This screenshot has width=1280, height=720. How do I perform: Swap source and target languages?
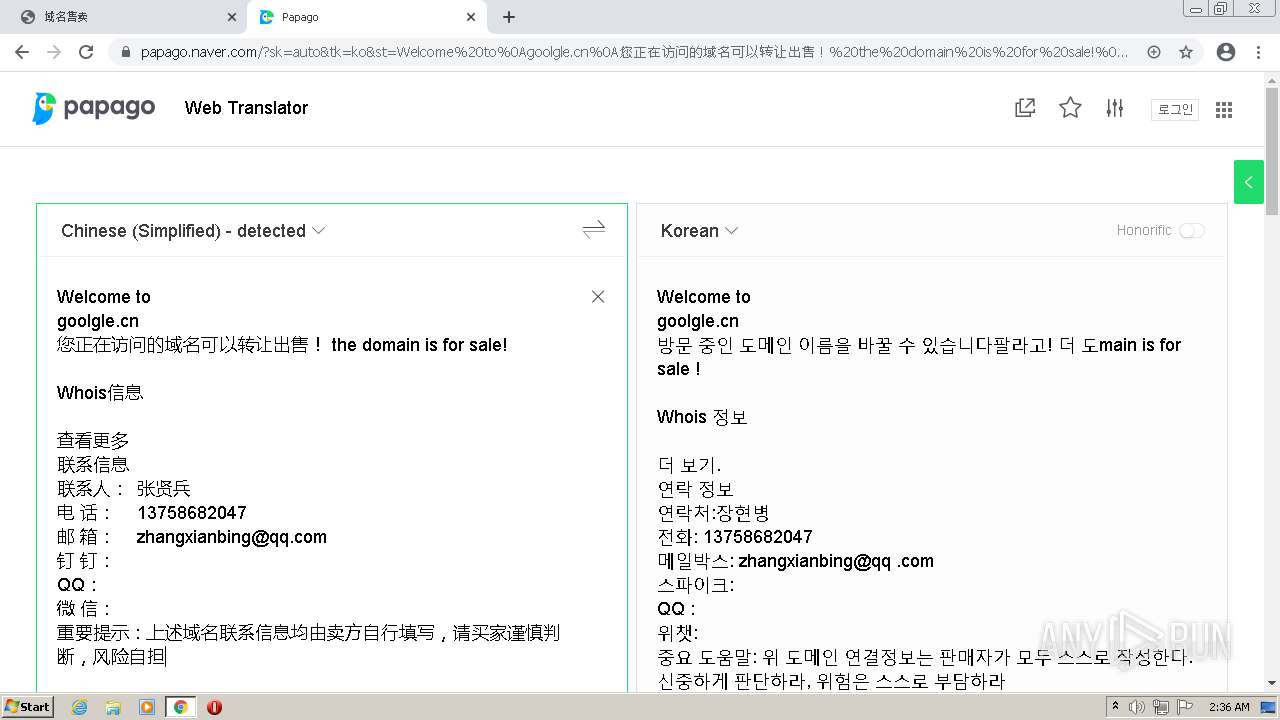(594, 230)
